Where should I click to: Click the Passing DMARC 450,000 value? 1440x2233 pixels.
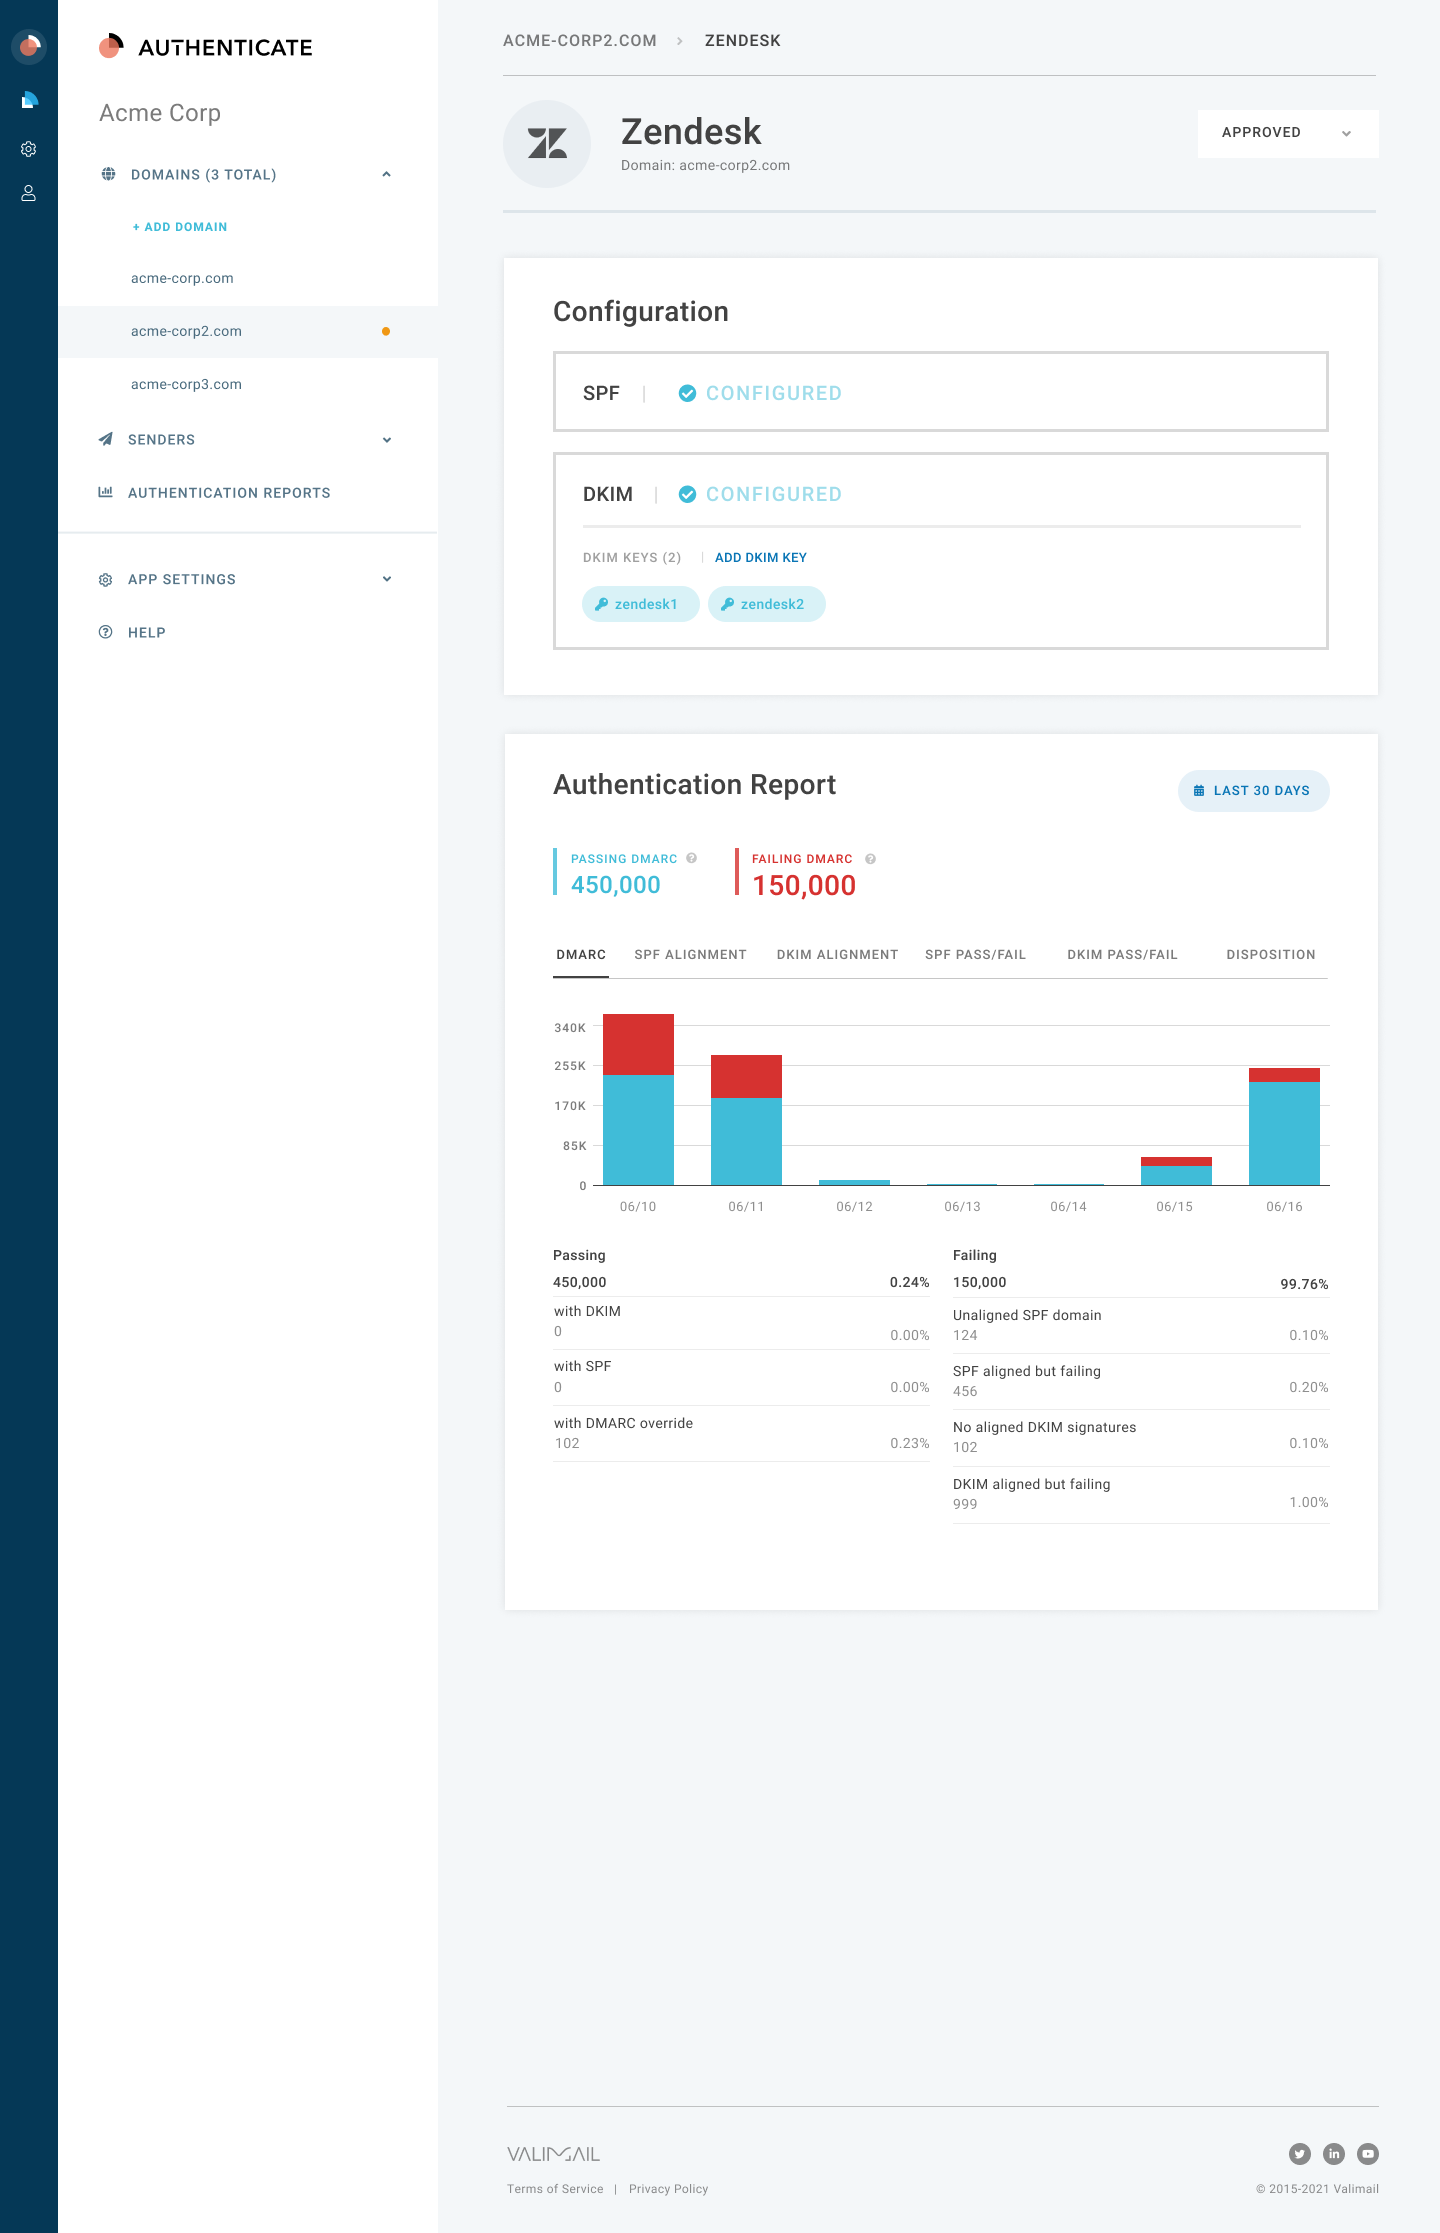pyautogui.click(x=616, y=885)
